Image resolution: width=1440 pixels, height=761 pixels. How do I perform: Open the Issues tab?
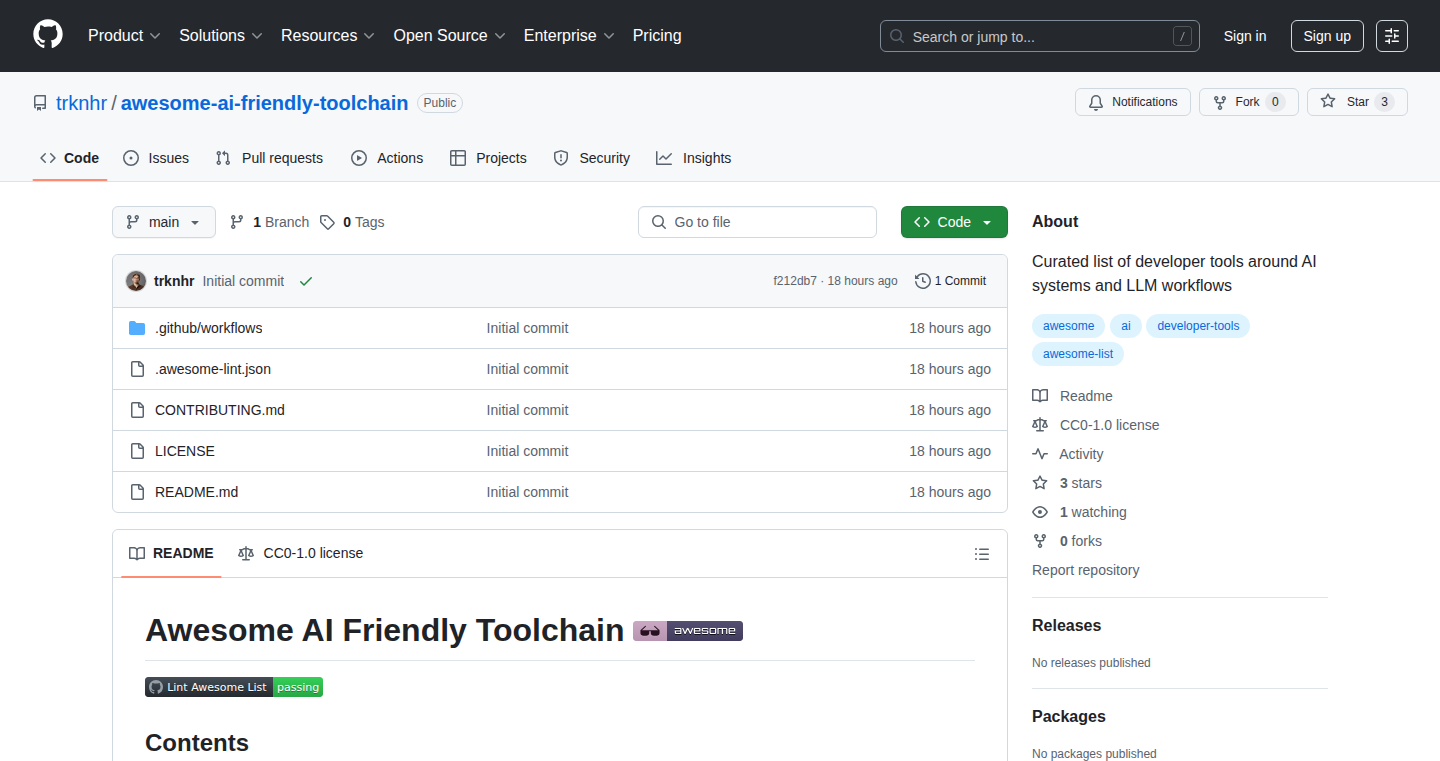156,158
